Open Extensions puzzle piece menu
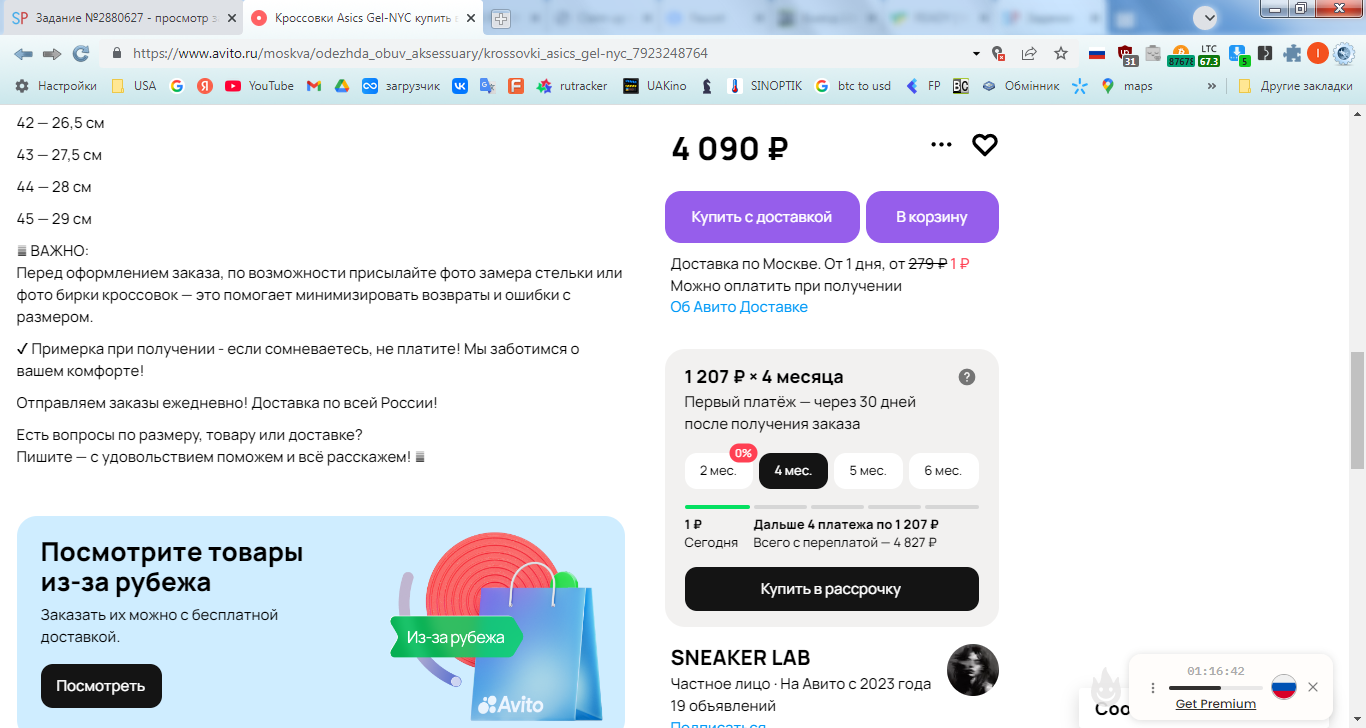Image resolution: width=1366 pixels, height=728 pixels. 1292,53
